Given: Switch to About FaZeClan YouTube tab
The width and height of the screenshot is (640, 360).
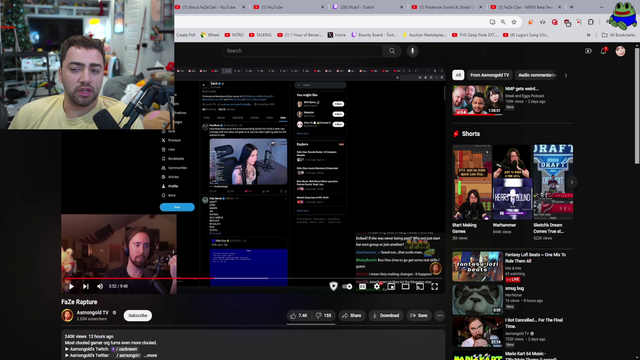Looking at the screenshot, I should (x=211, y=7).
